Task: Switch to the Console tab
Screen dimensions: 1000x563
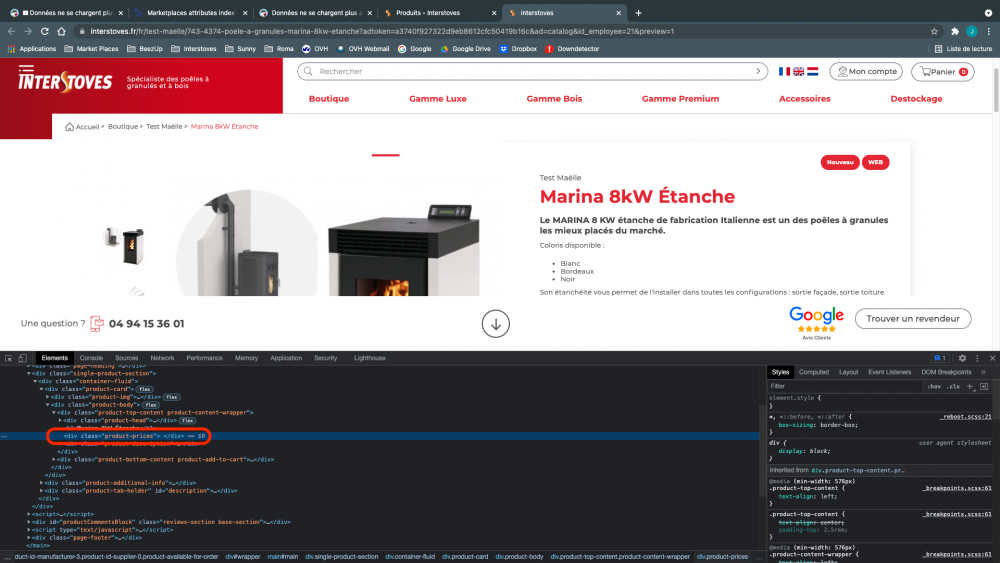Action: [91, 358]
